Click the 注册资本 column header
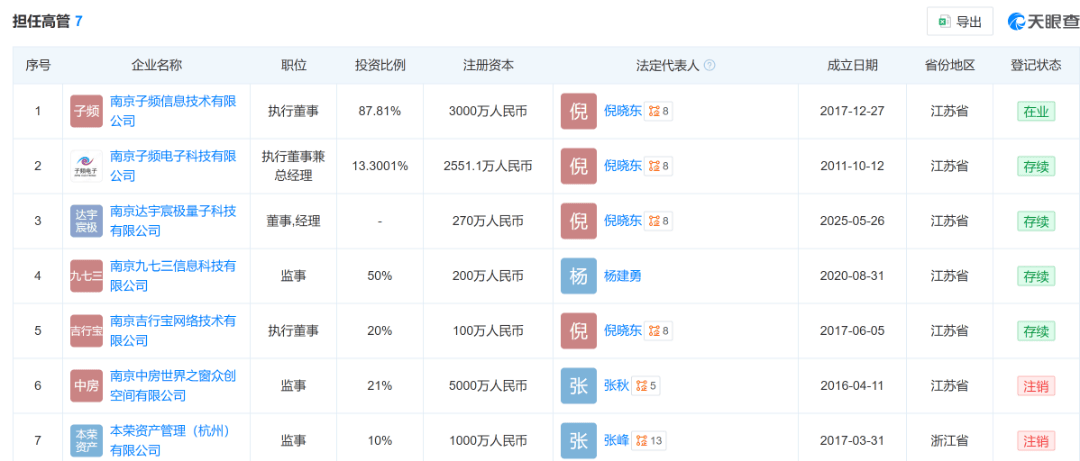The height and width of the screenshot is (461, 1080). (x=488, y=65)
